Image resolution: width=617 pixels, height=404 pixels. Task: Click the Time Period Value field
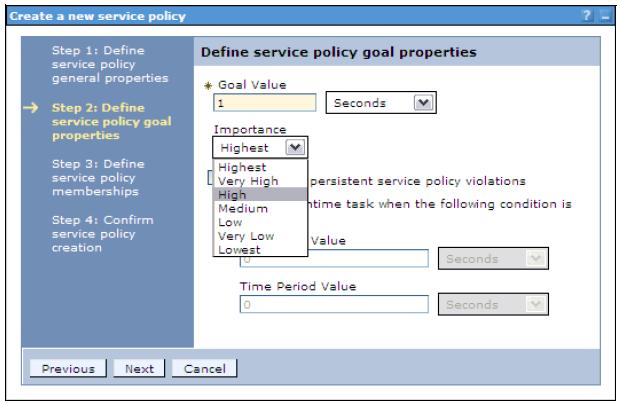(x=334, y=304)
